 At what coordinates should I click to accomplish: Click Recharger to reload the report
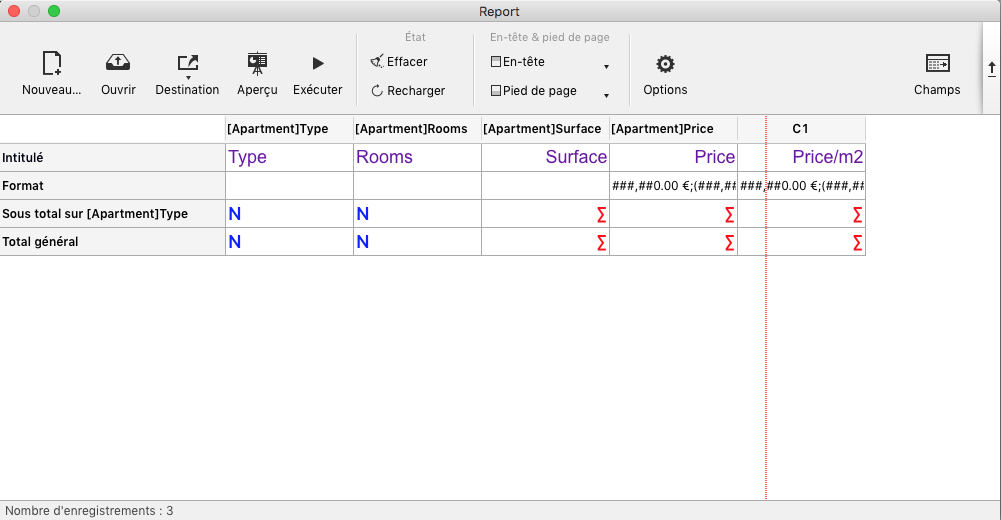tap(407, 91)
